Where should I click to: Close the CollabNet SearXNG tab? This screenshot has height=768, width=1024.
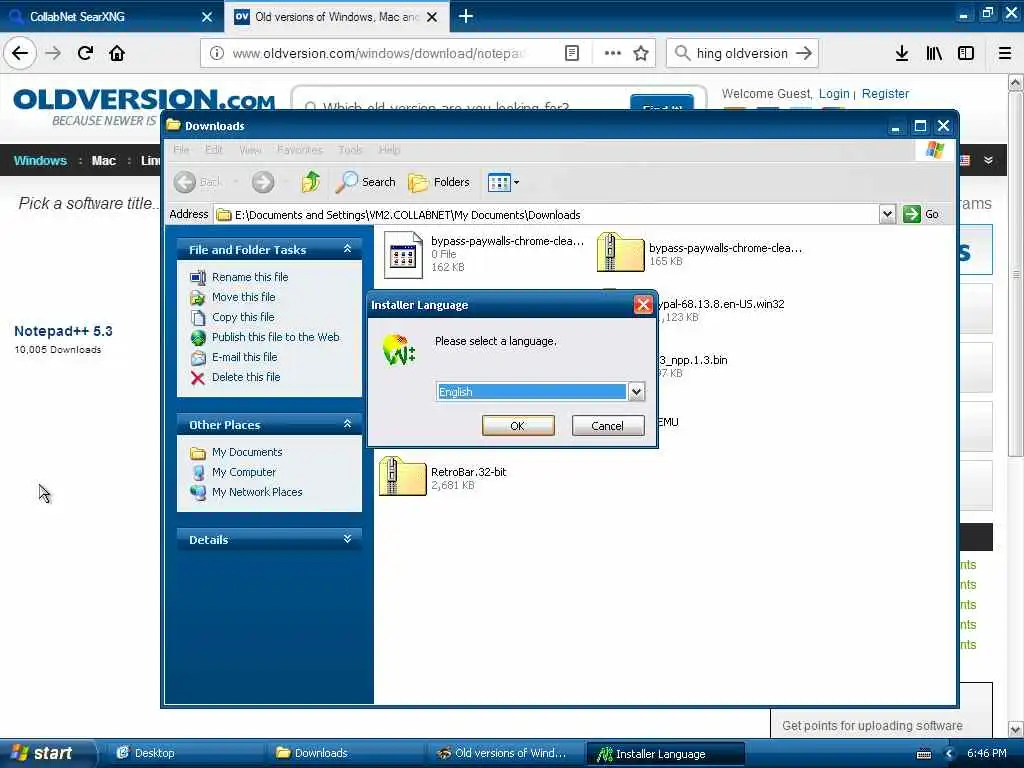[x=206, y=17]
